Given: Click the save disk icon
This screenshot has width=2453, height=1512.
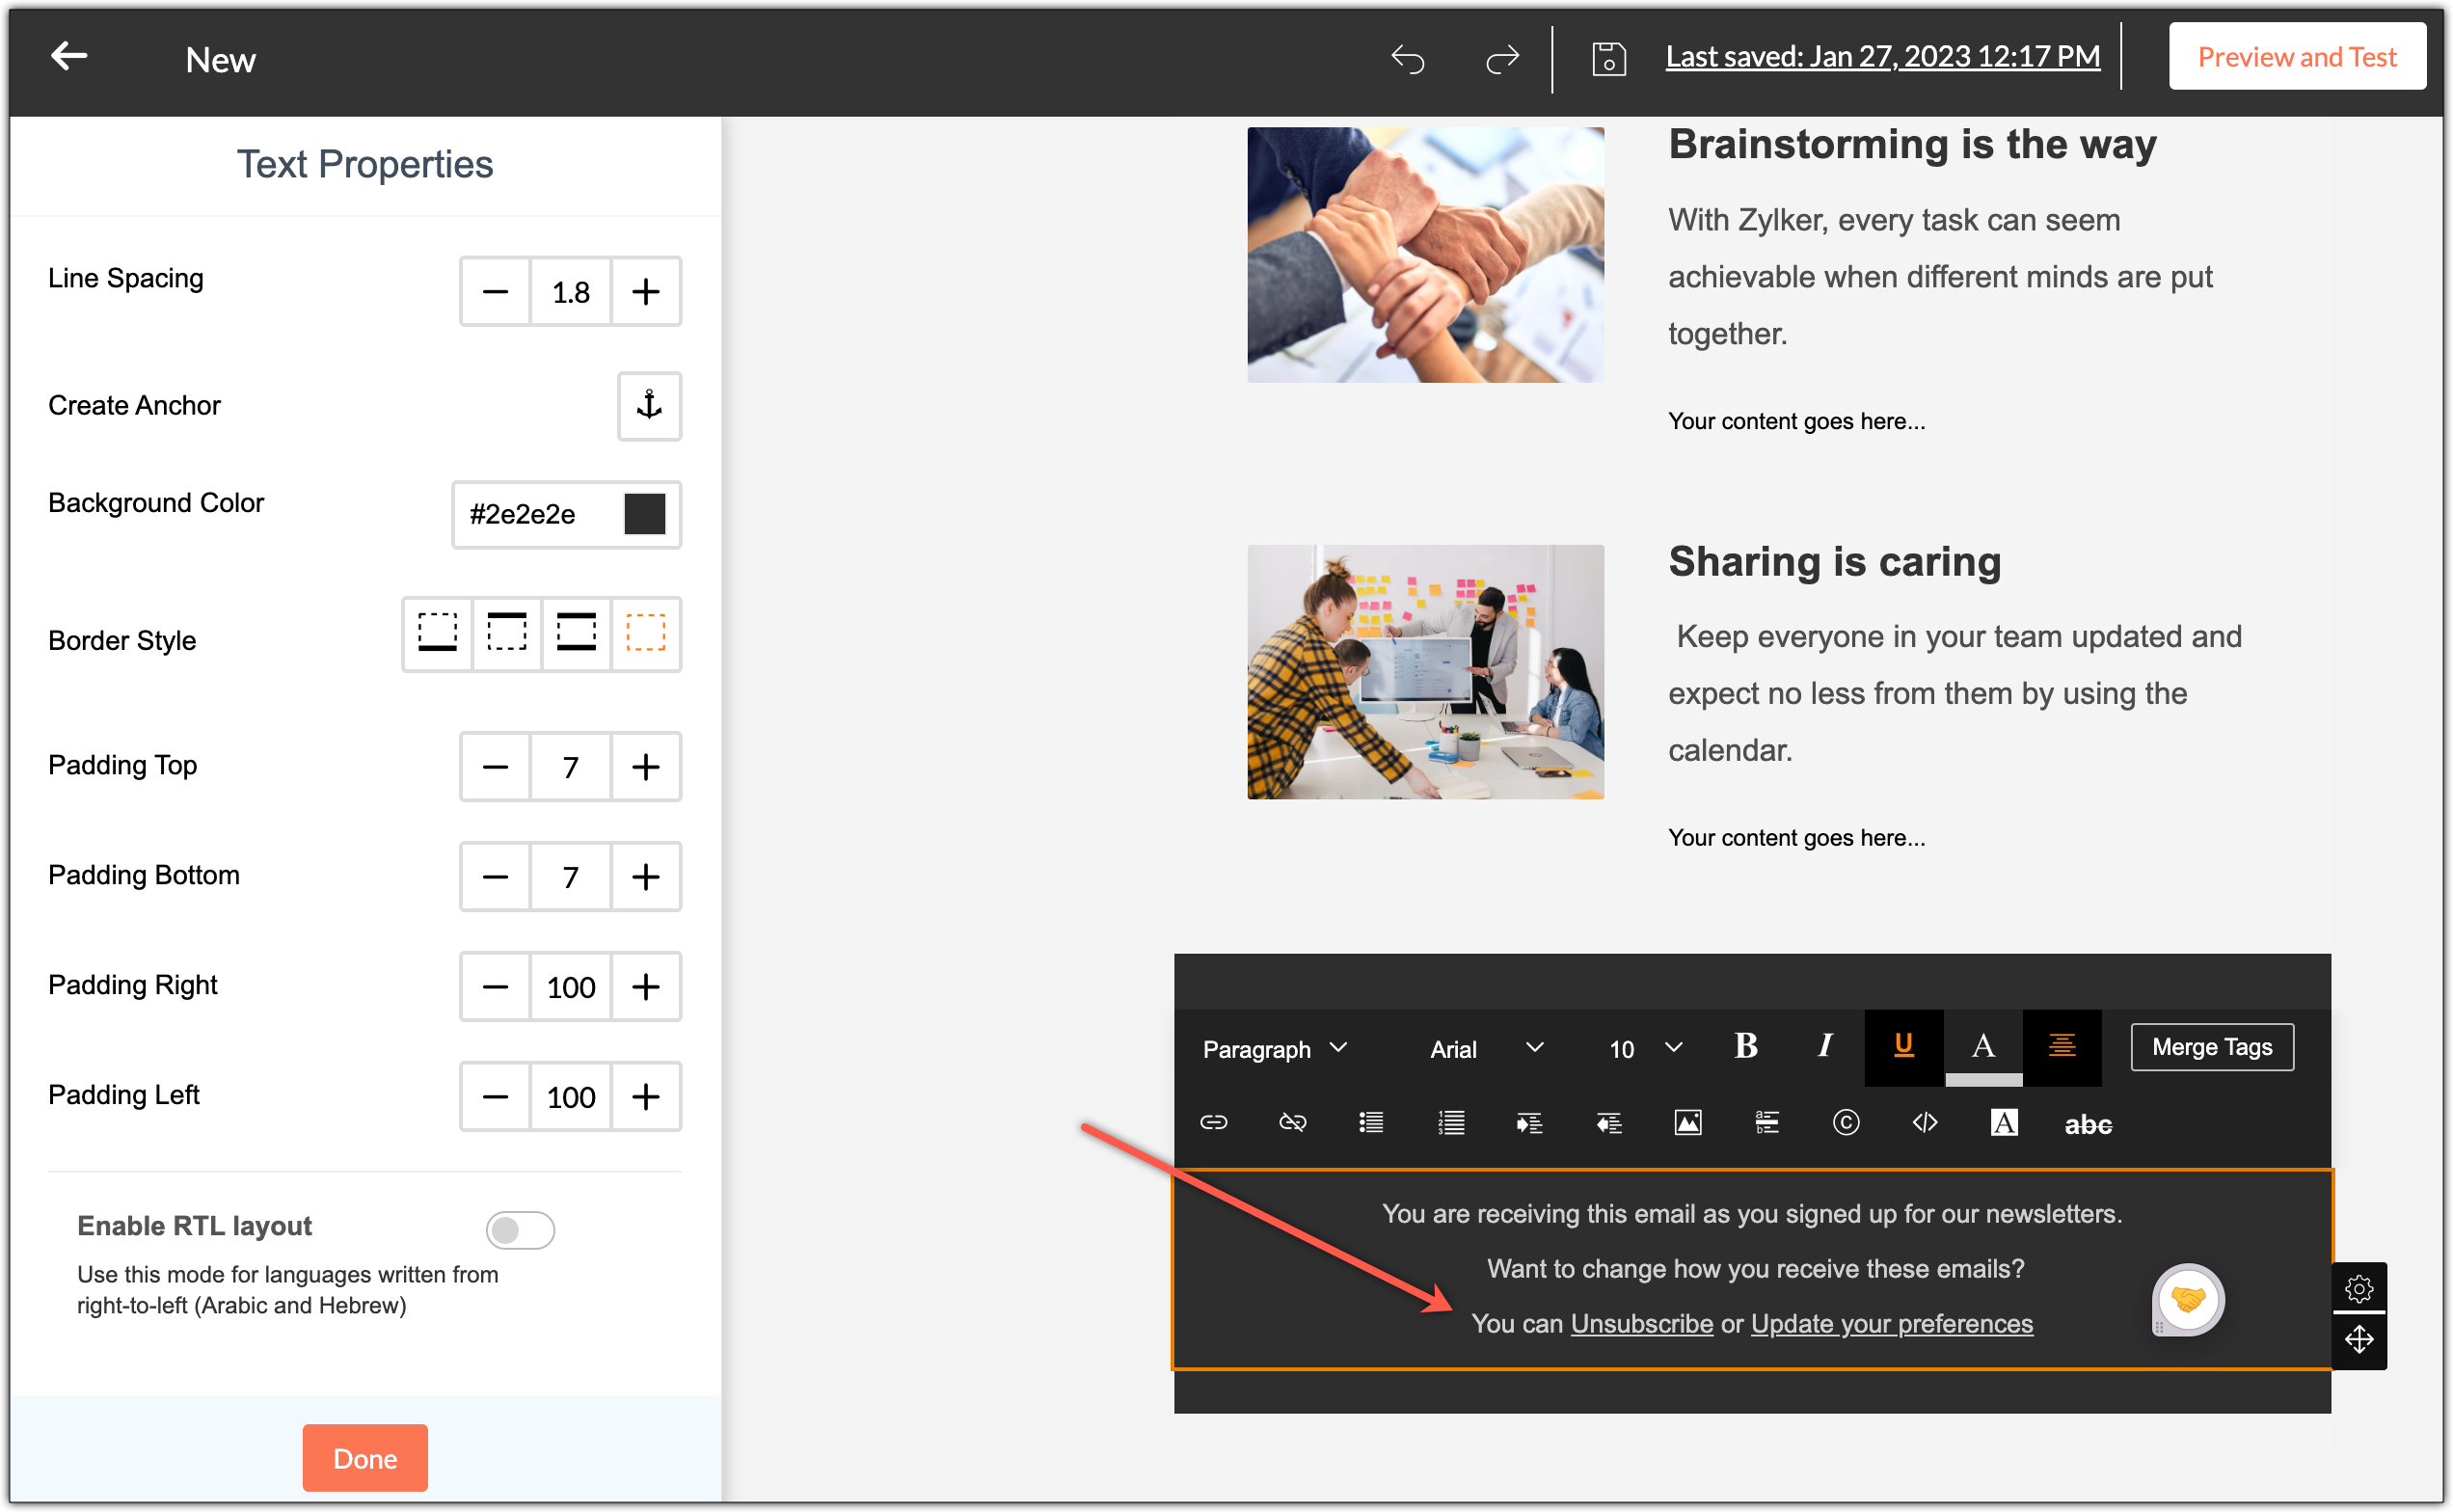Looking at the screenshot, I should 1608,59.
